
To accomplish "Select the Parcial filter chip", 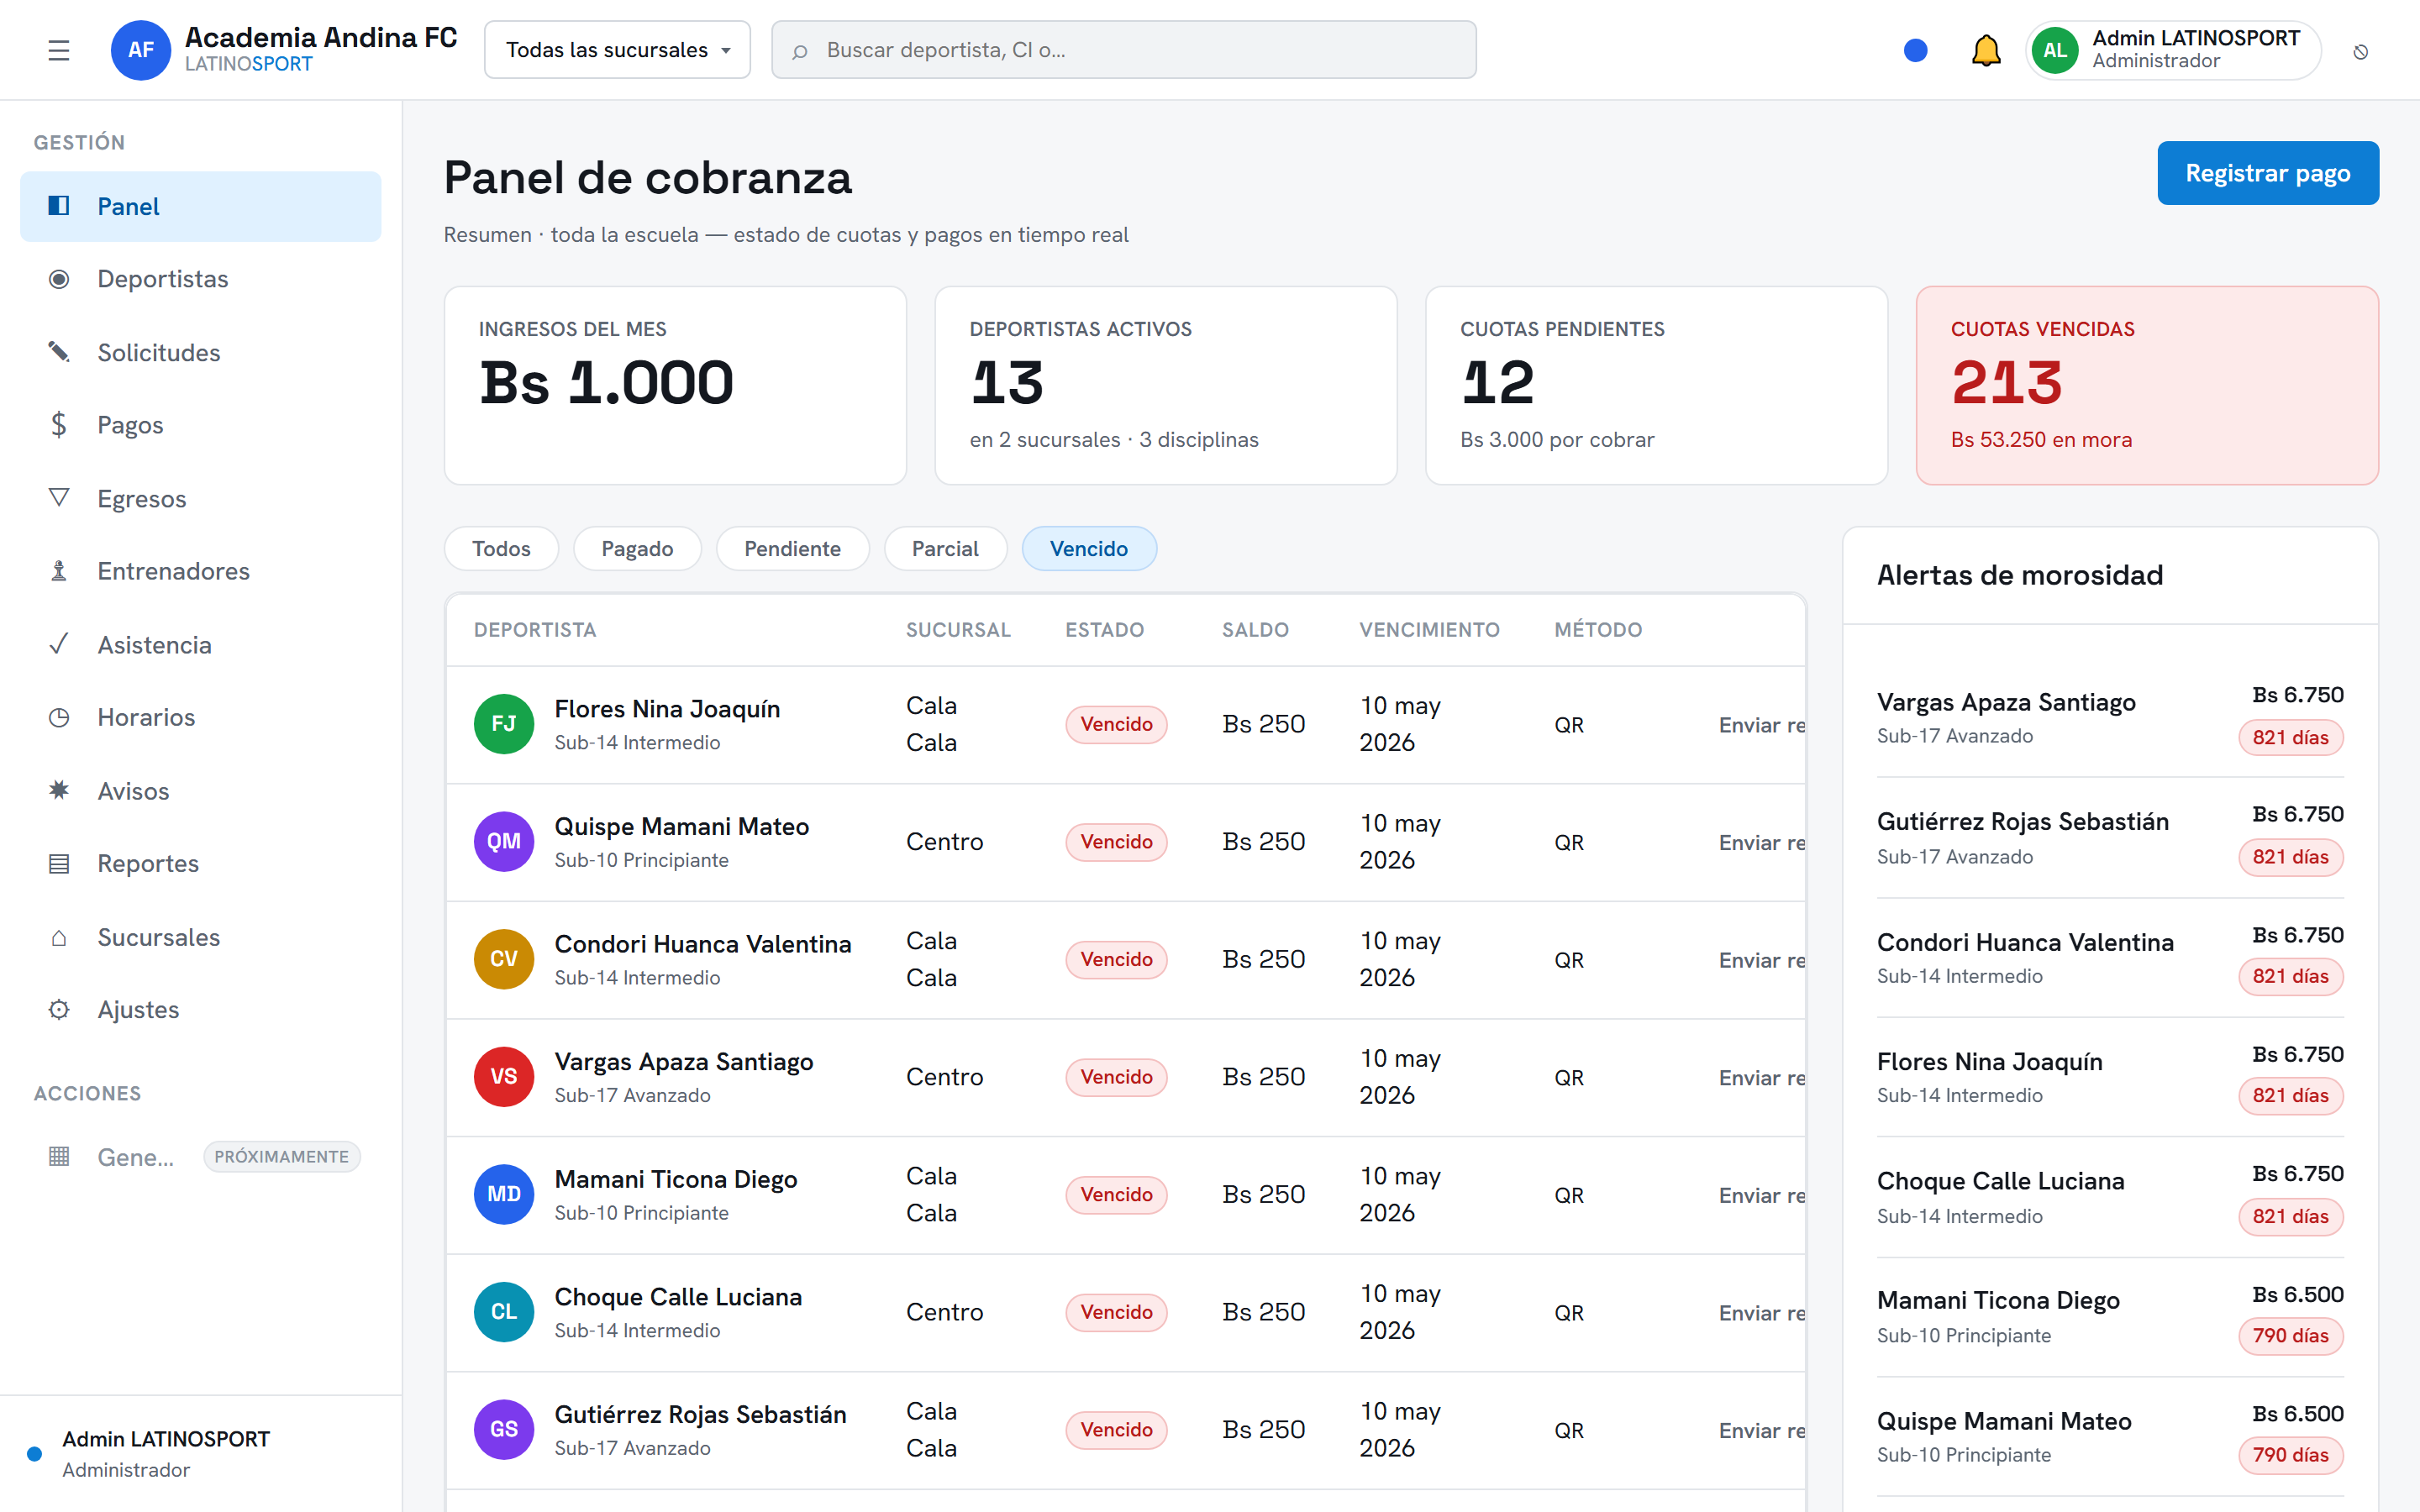I will click(945, 548).
